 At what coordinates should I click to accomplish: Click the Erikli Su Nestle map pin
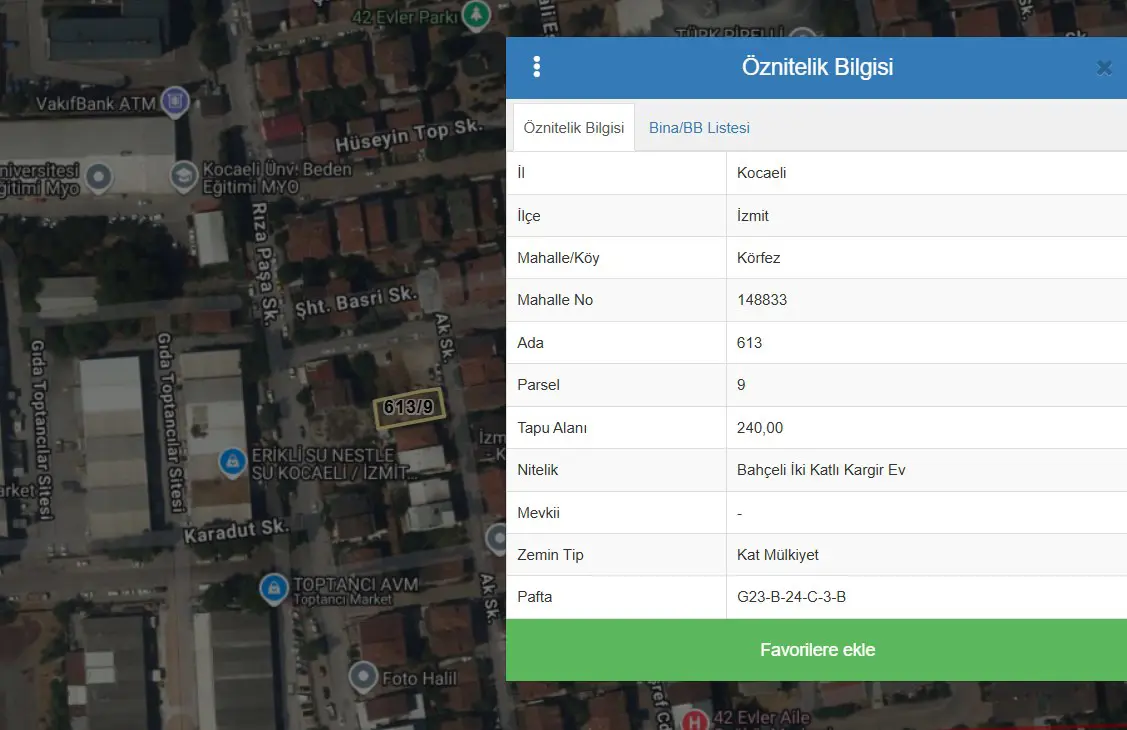[x=232, y=461]
